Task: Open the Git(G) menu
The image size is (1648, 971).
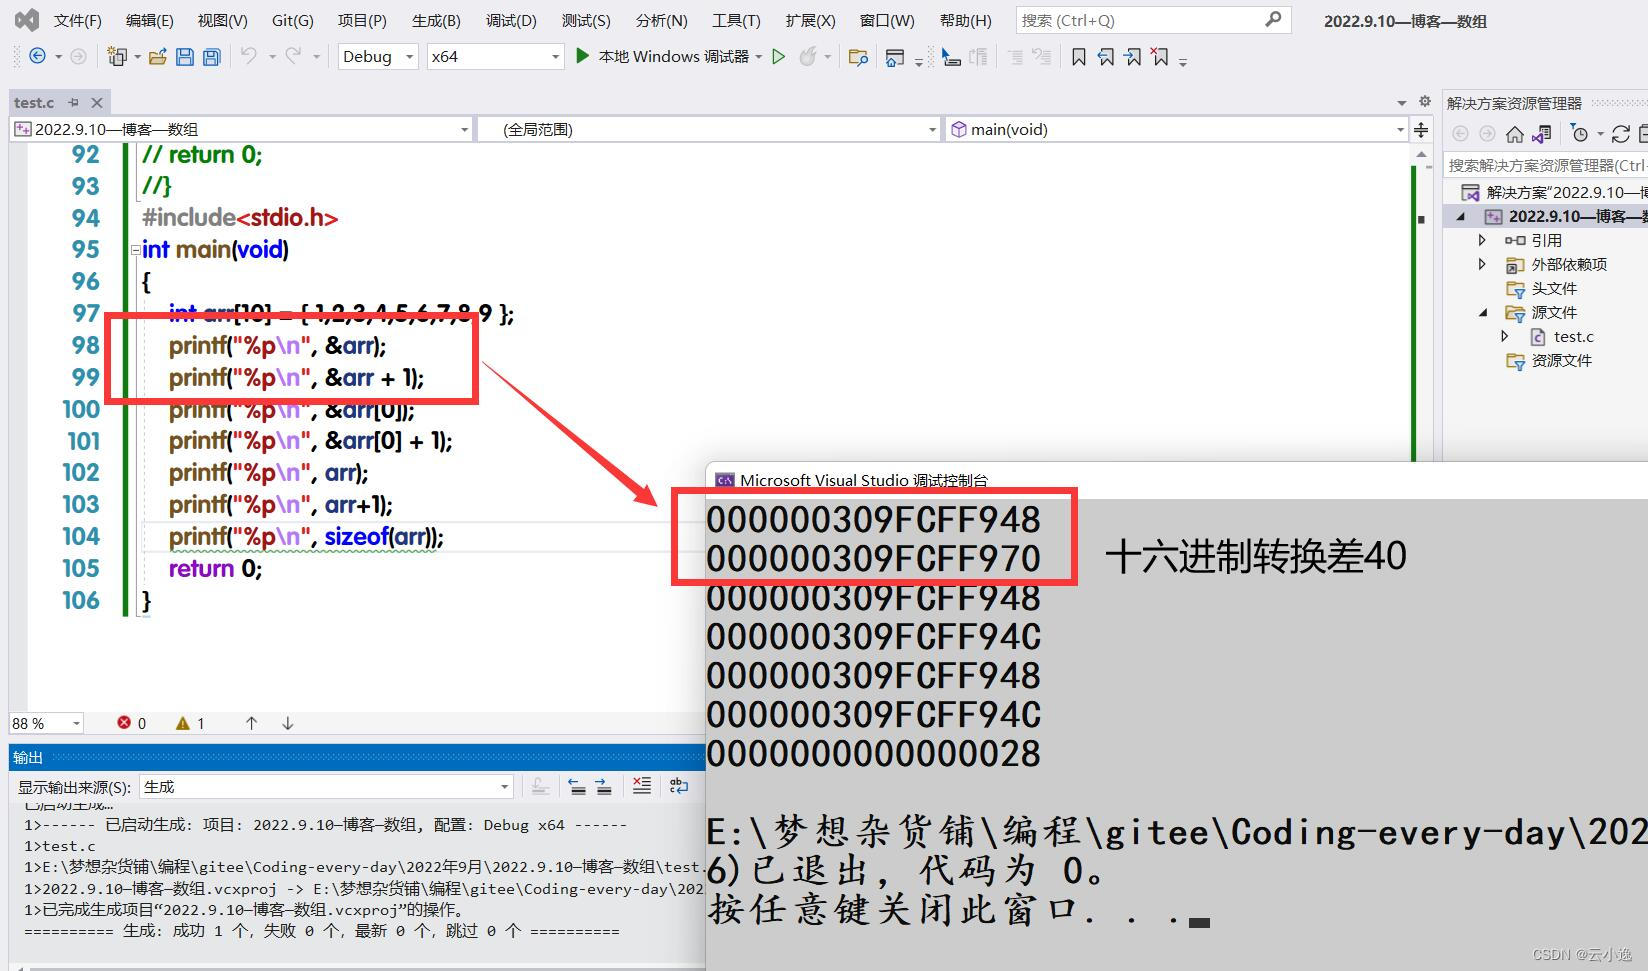Action: (293, 20)
